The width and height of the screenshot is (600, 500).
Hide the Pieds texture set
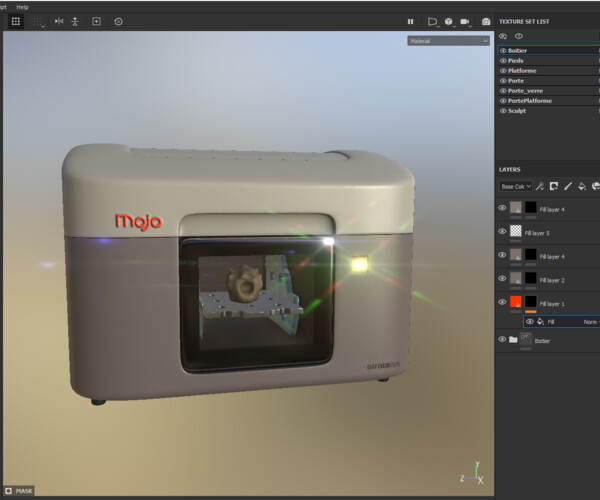[503, 60]
